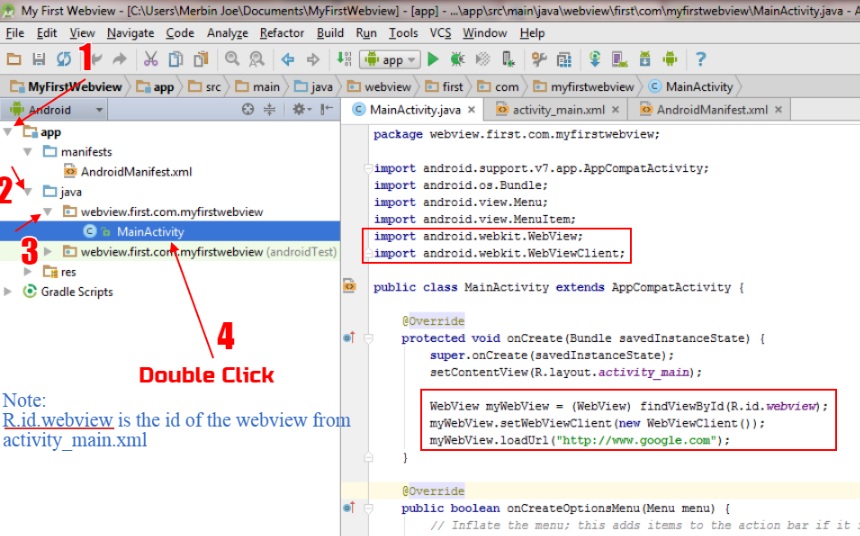This screenshot has width=860, height=536.
Task: Click the MainActivity breadcrumb
Action: tap(690, 87)
